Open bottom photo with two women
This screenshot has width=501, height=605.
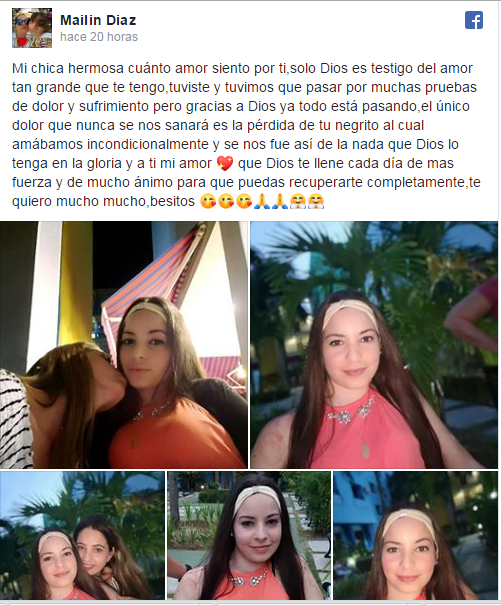tap(82, 535)
